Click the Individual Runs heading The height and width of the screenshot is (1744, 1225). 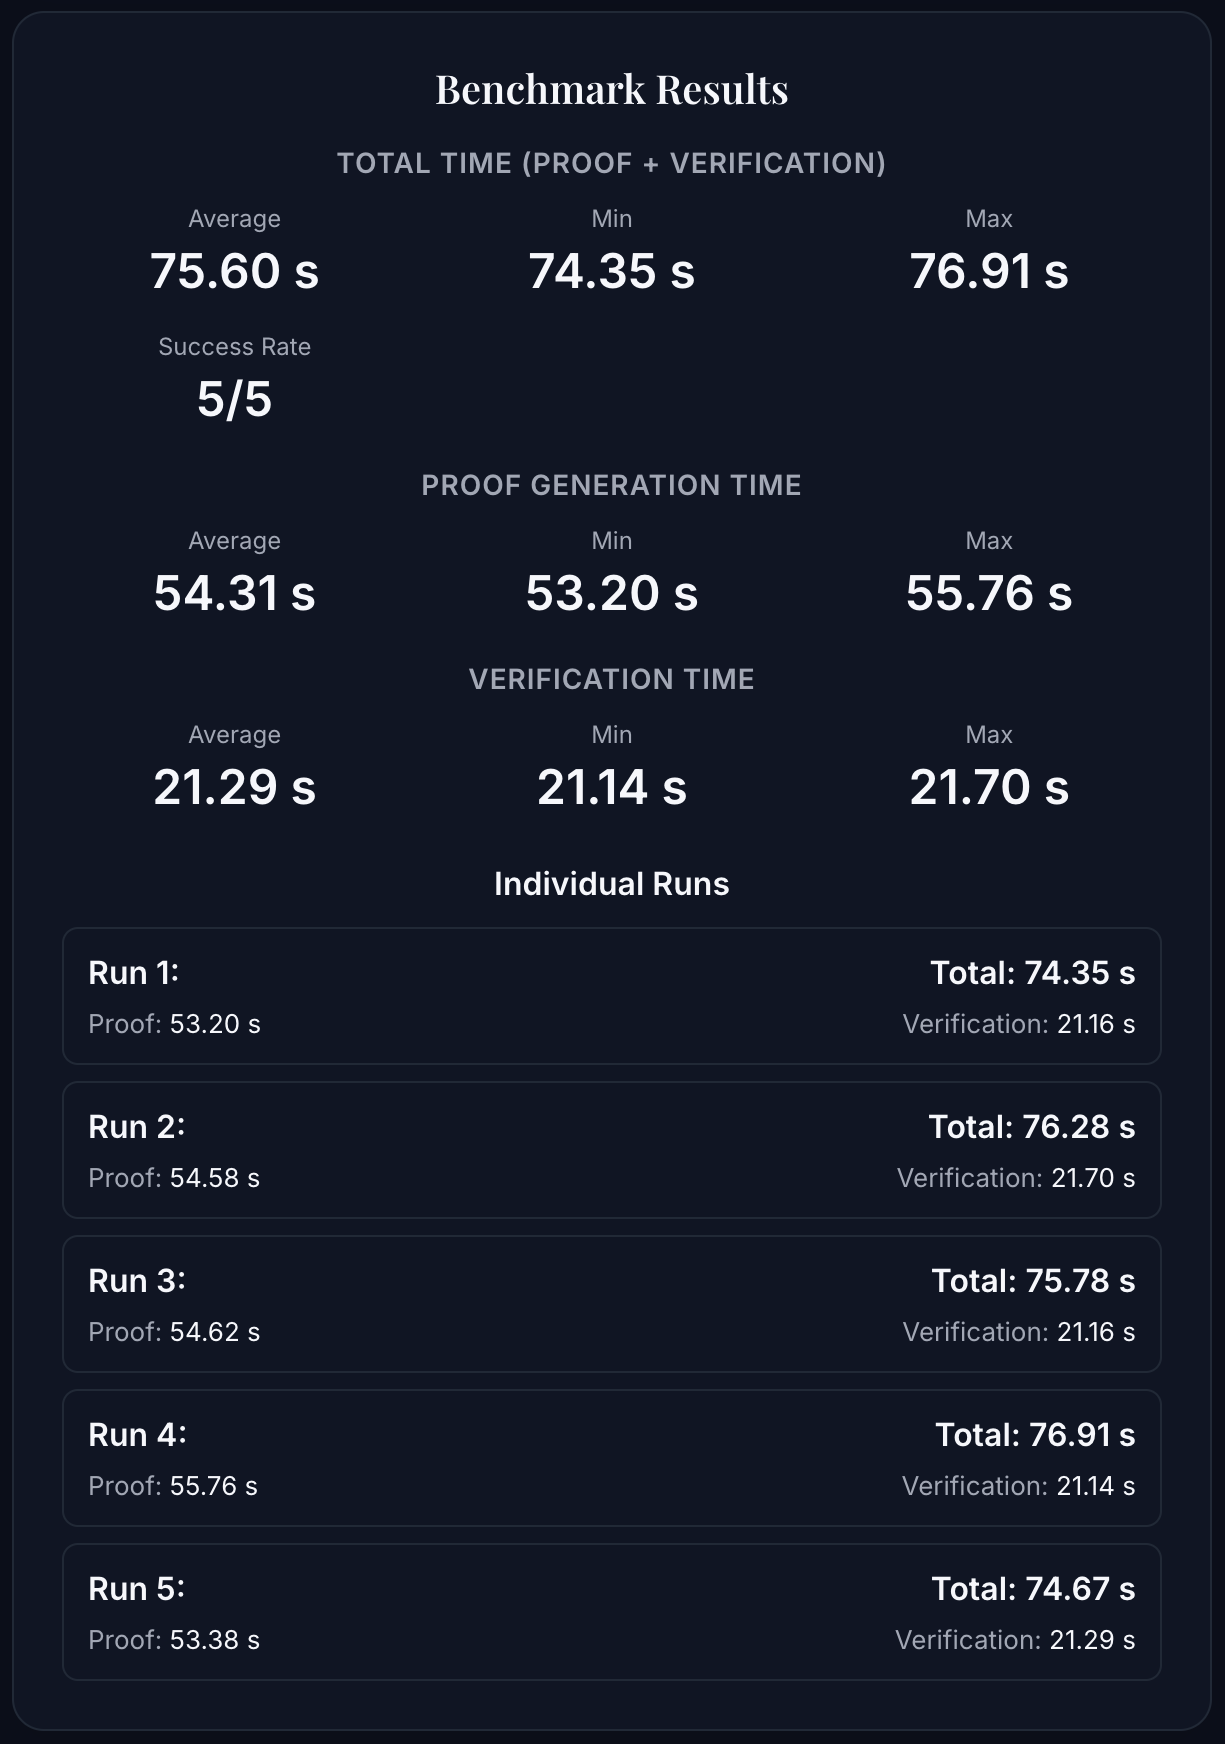[x=611, y=884]
